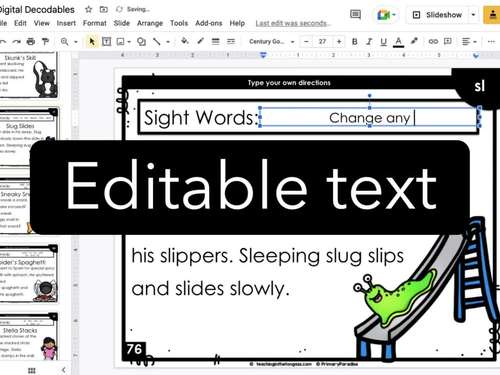500x375 pixels.
Task: Choose the select cursor tool
Action: pos(92,41)
